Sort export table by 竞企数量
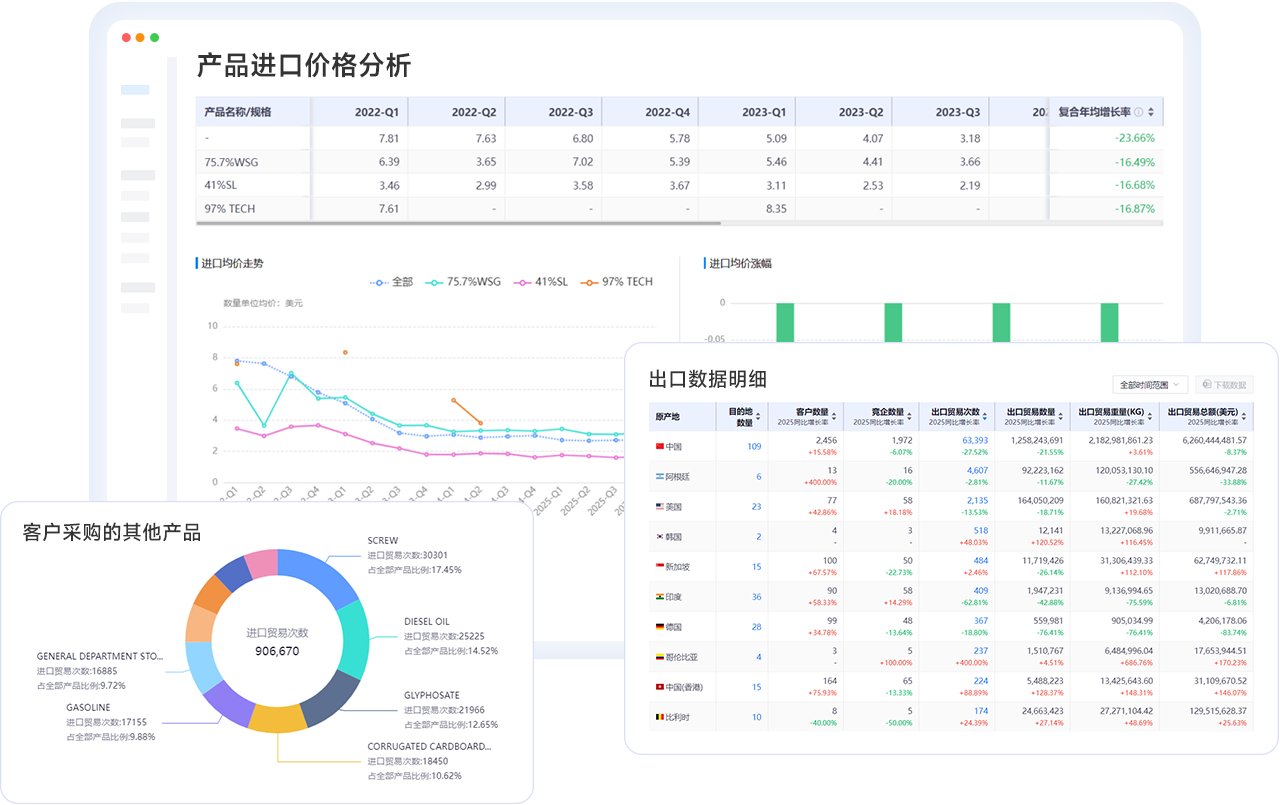 point(910,417)
